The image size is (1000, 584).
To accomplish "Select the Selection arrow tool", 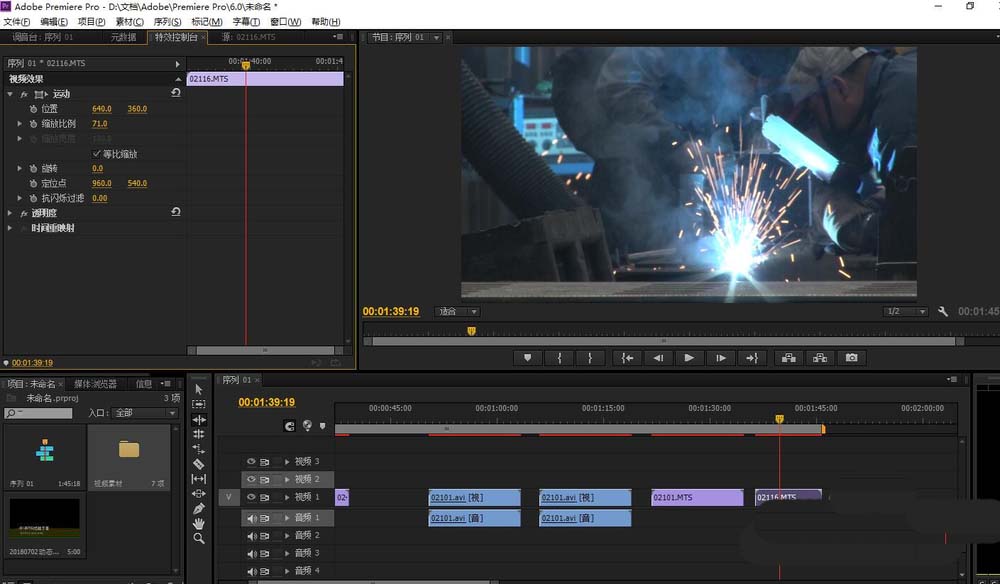I will [x=199, y=389].
